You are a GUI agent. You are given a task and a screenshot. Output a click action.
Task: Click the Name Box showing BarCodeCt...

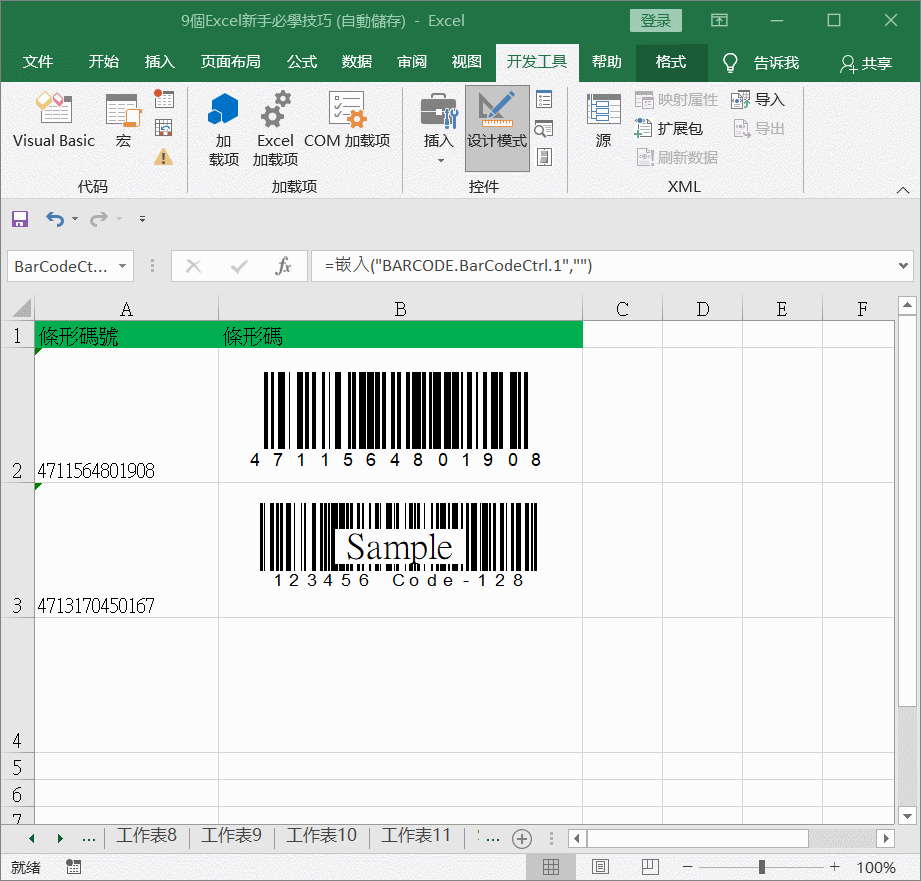pos(61,267)
